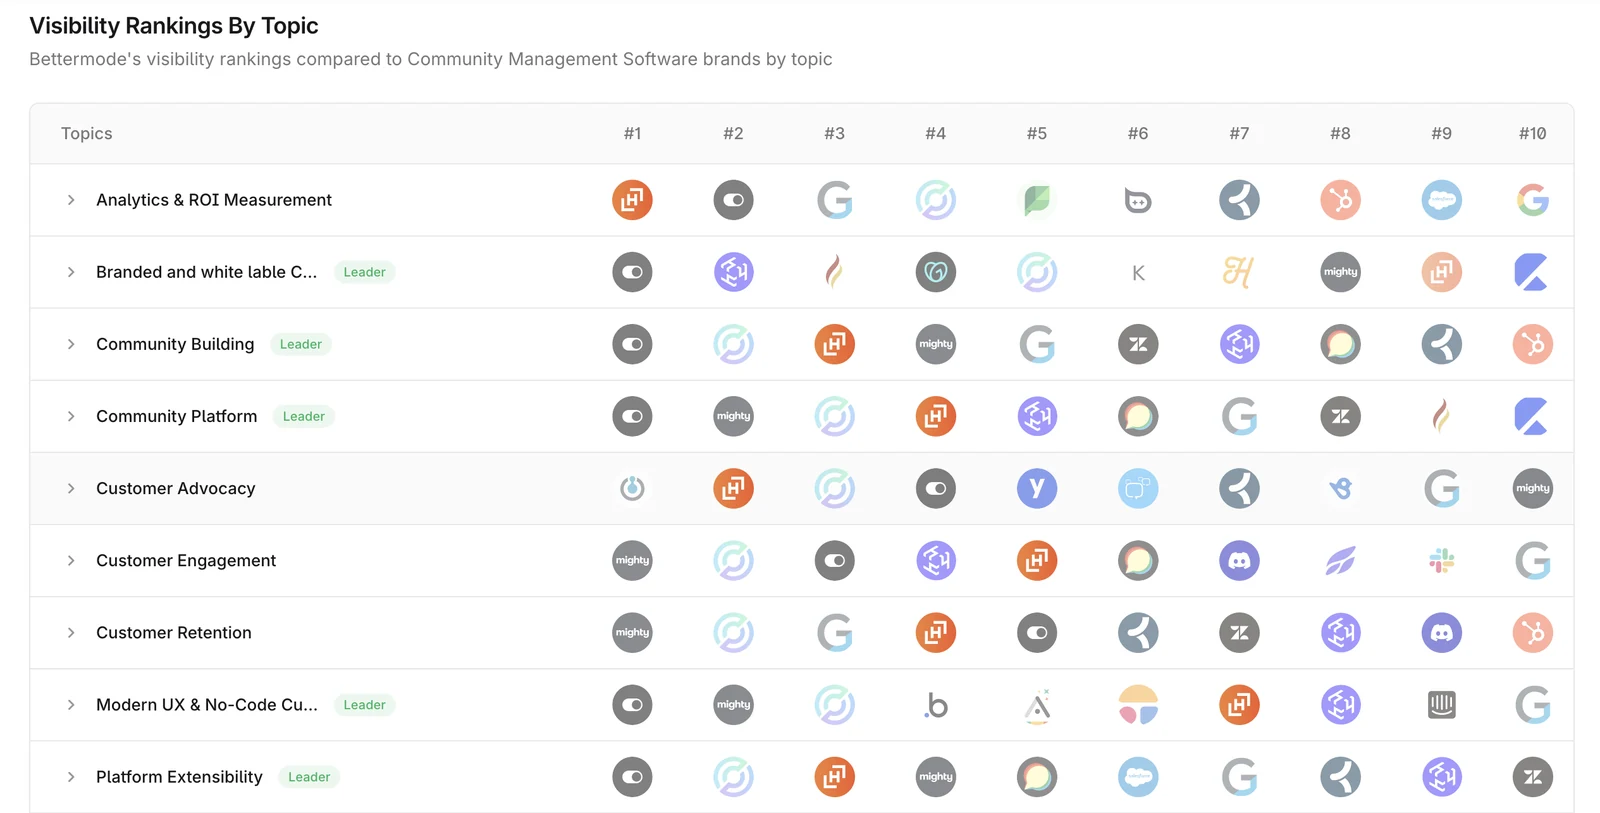Viewport: 1600px width, 813px height.
Task: Click the Discord #9 logo in Customer Retention row
Action: coord(1441,632)
